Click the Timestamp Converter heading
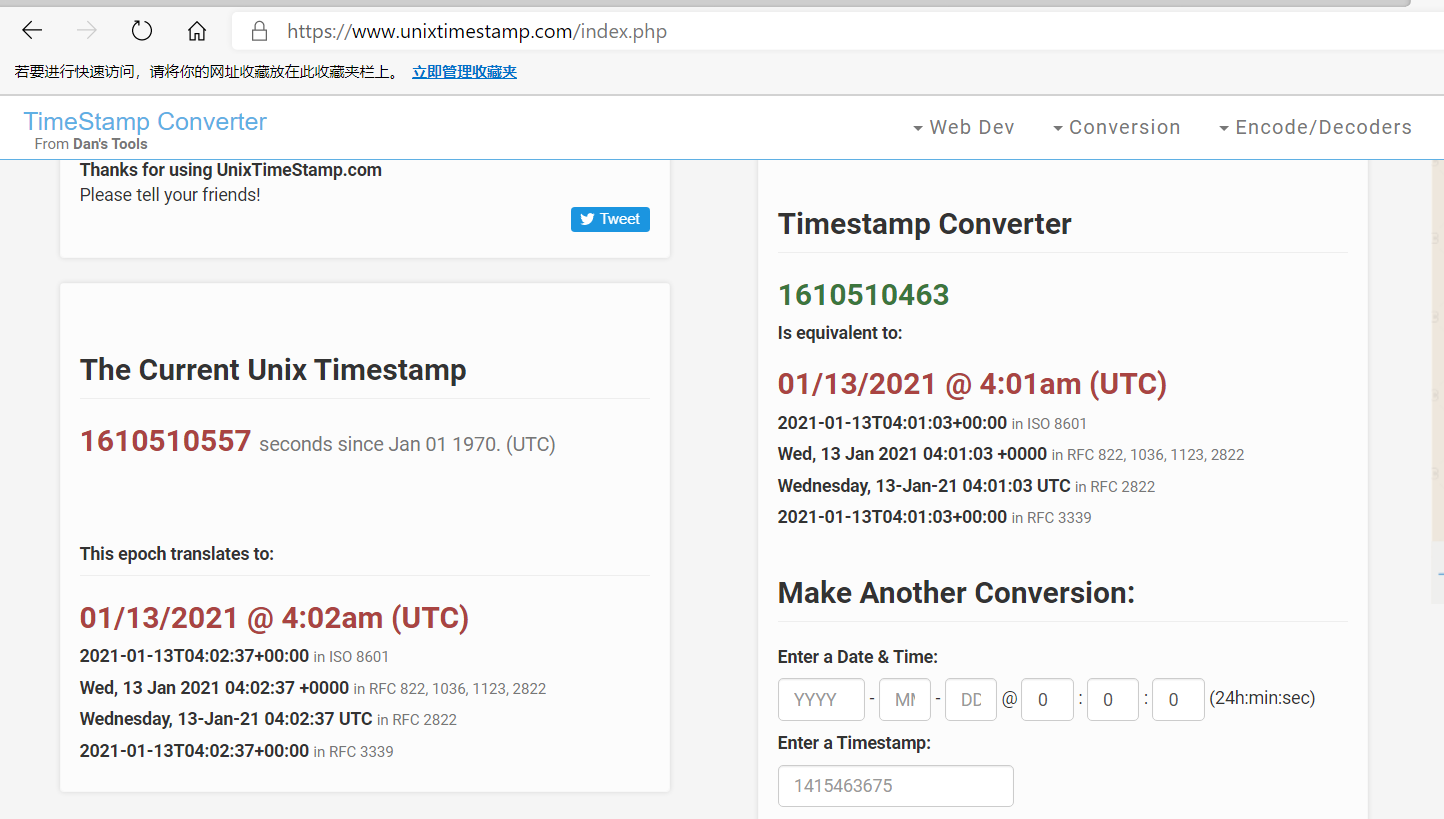This screenshot has height=819, width=1444. pos(925,224)
